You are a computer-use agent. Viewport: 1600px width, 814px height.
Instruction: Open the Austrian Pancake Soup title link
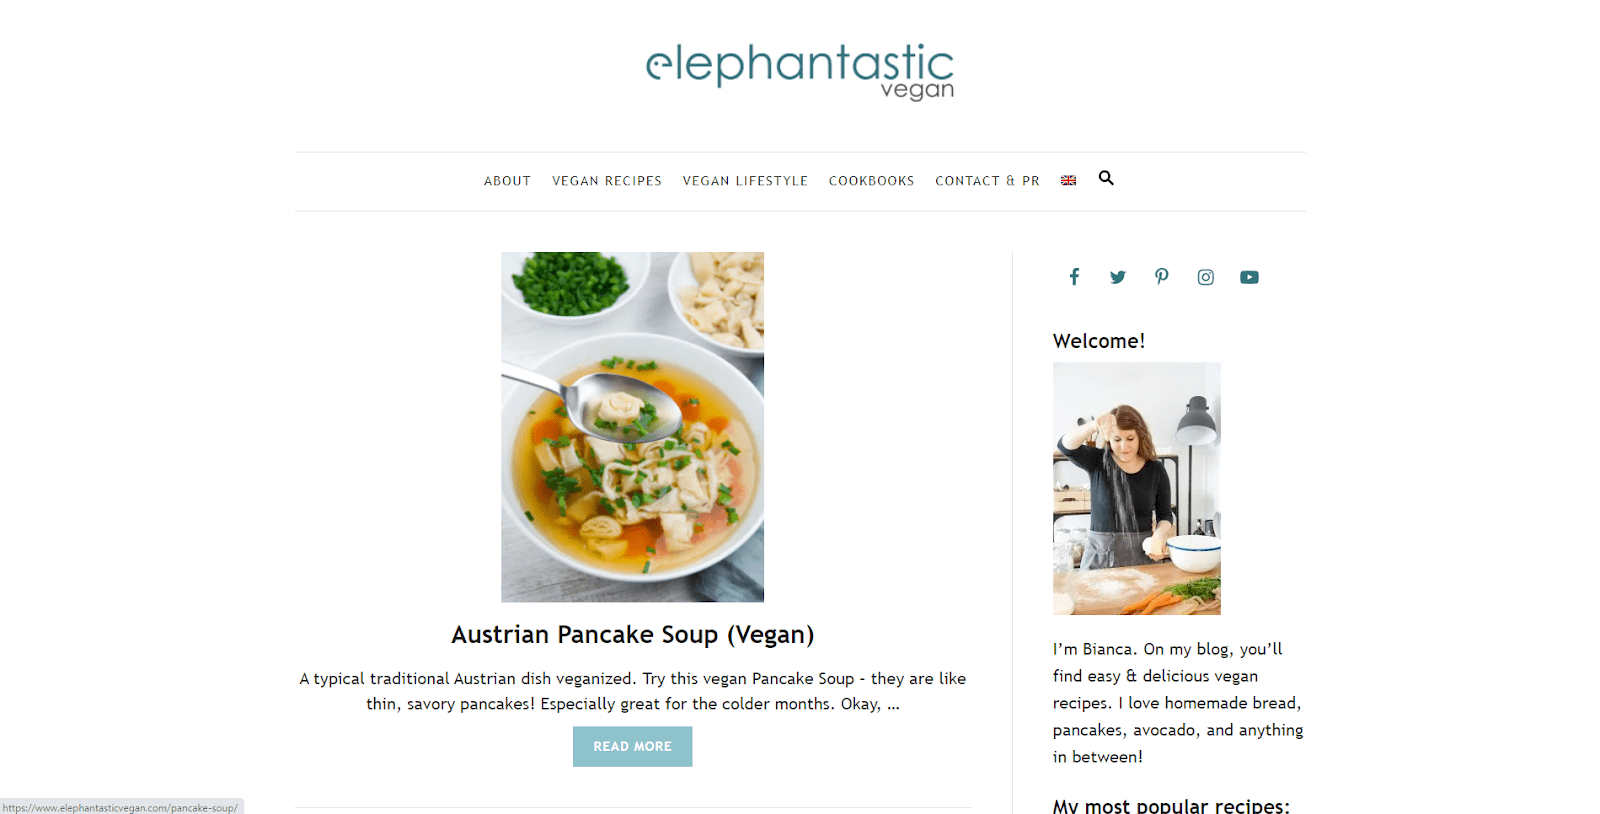(633, 634)
